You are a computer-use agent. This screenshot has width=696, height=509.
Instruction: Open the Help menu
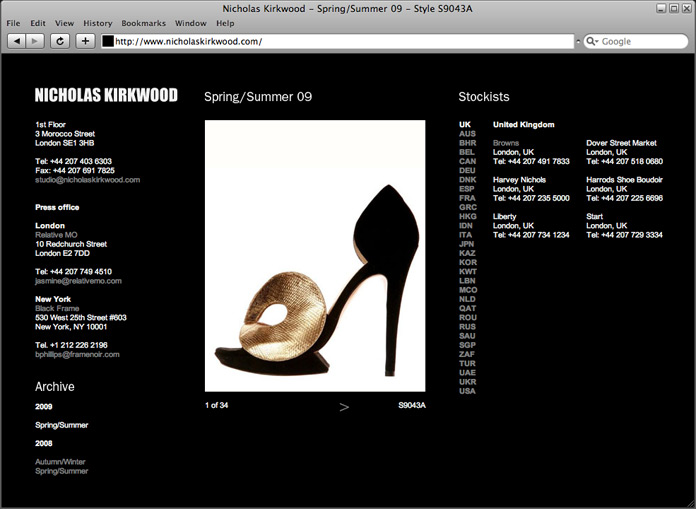coord(225,23)
